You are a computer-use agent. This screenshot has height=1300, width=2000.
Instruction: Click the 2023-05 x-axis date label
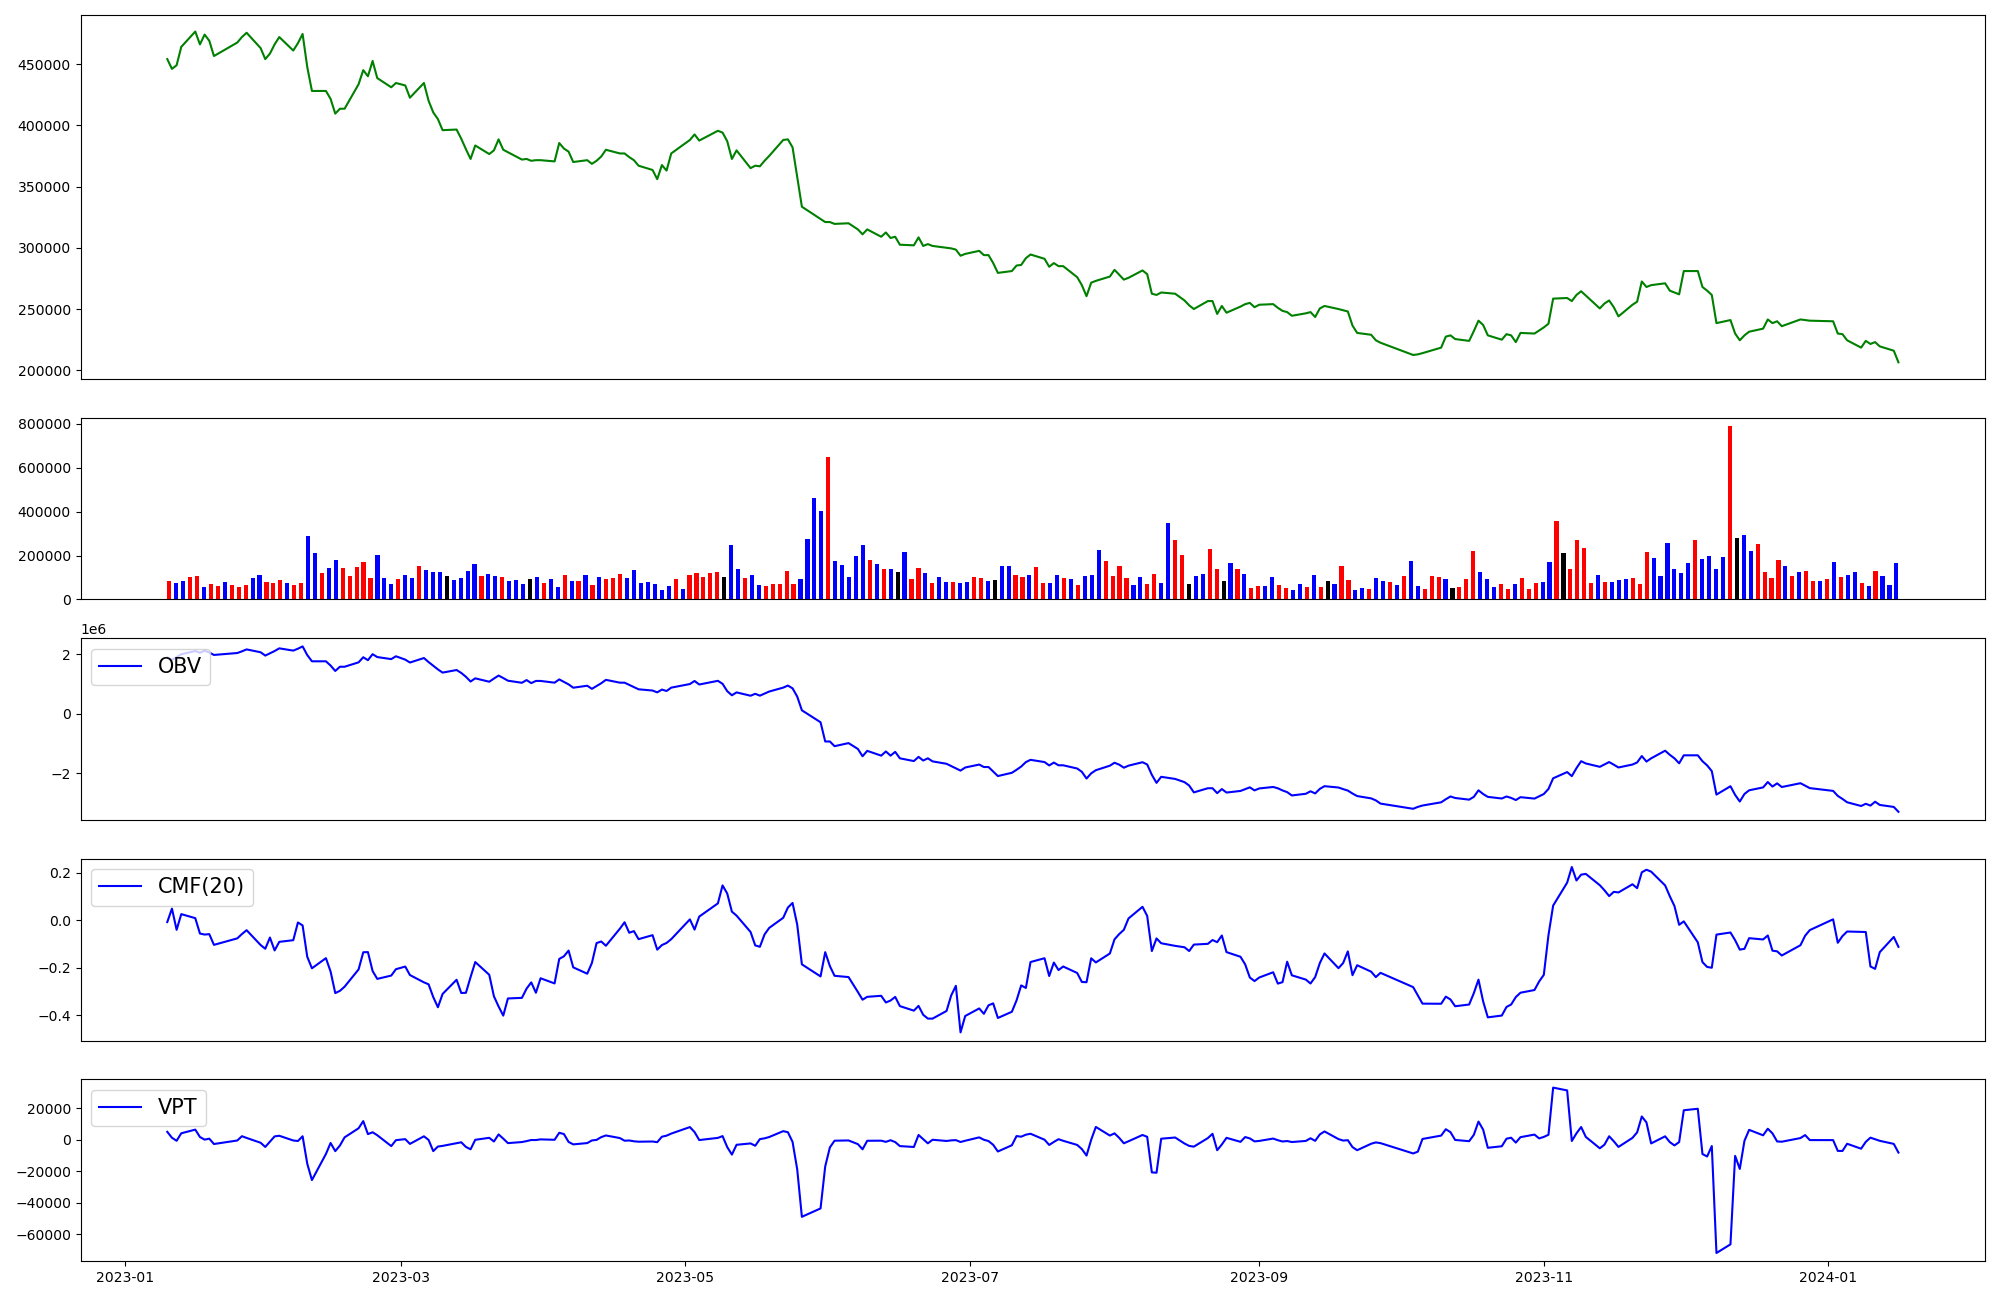(x=685, y=1277)
